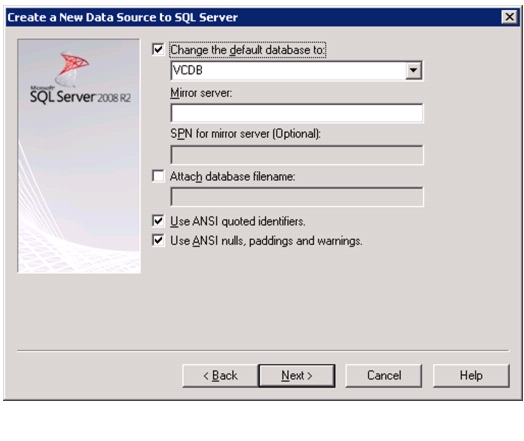Cancel the data source wizard
This screenshot has height=441, width=524.
tap(384, 376)
